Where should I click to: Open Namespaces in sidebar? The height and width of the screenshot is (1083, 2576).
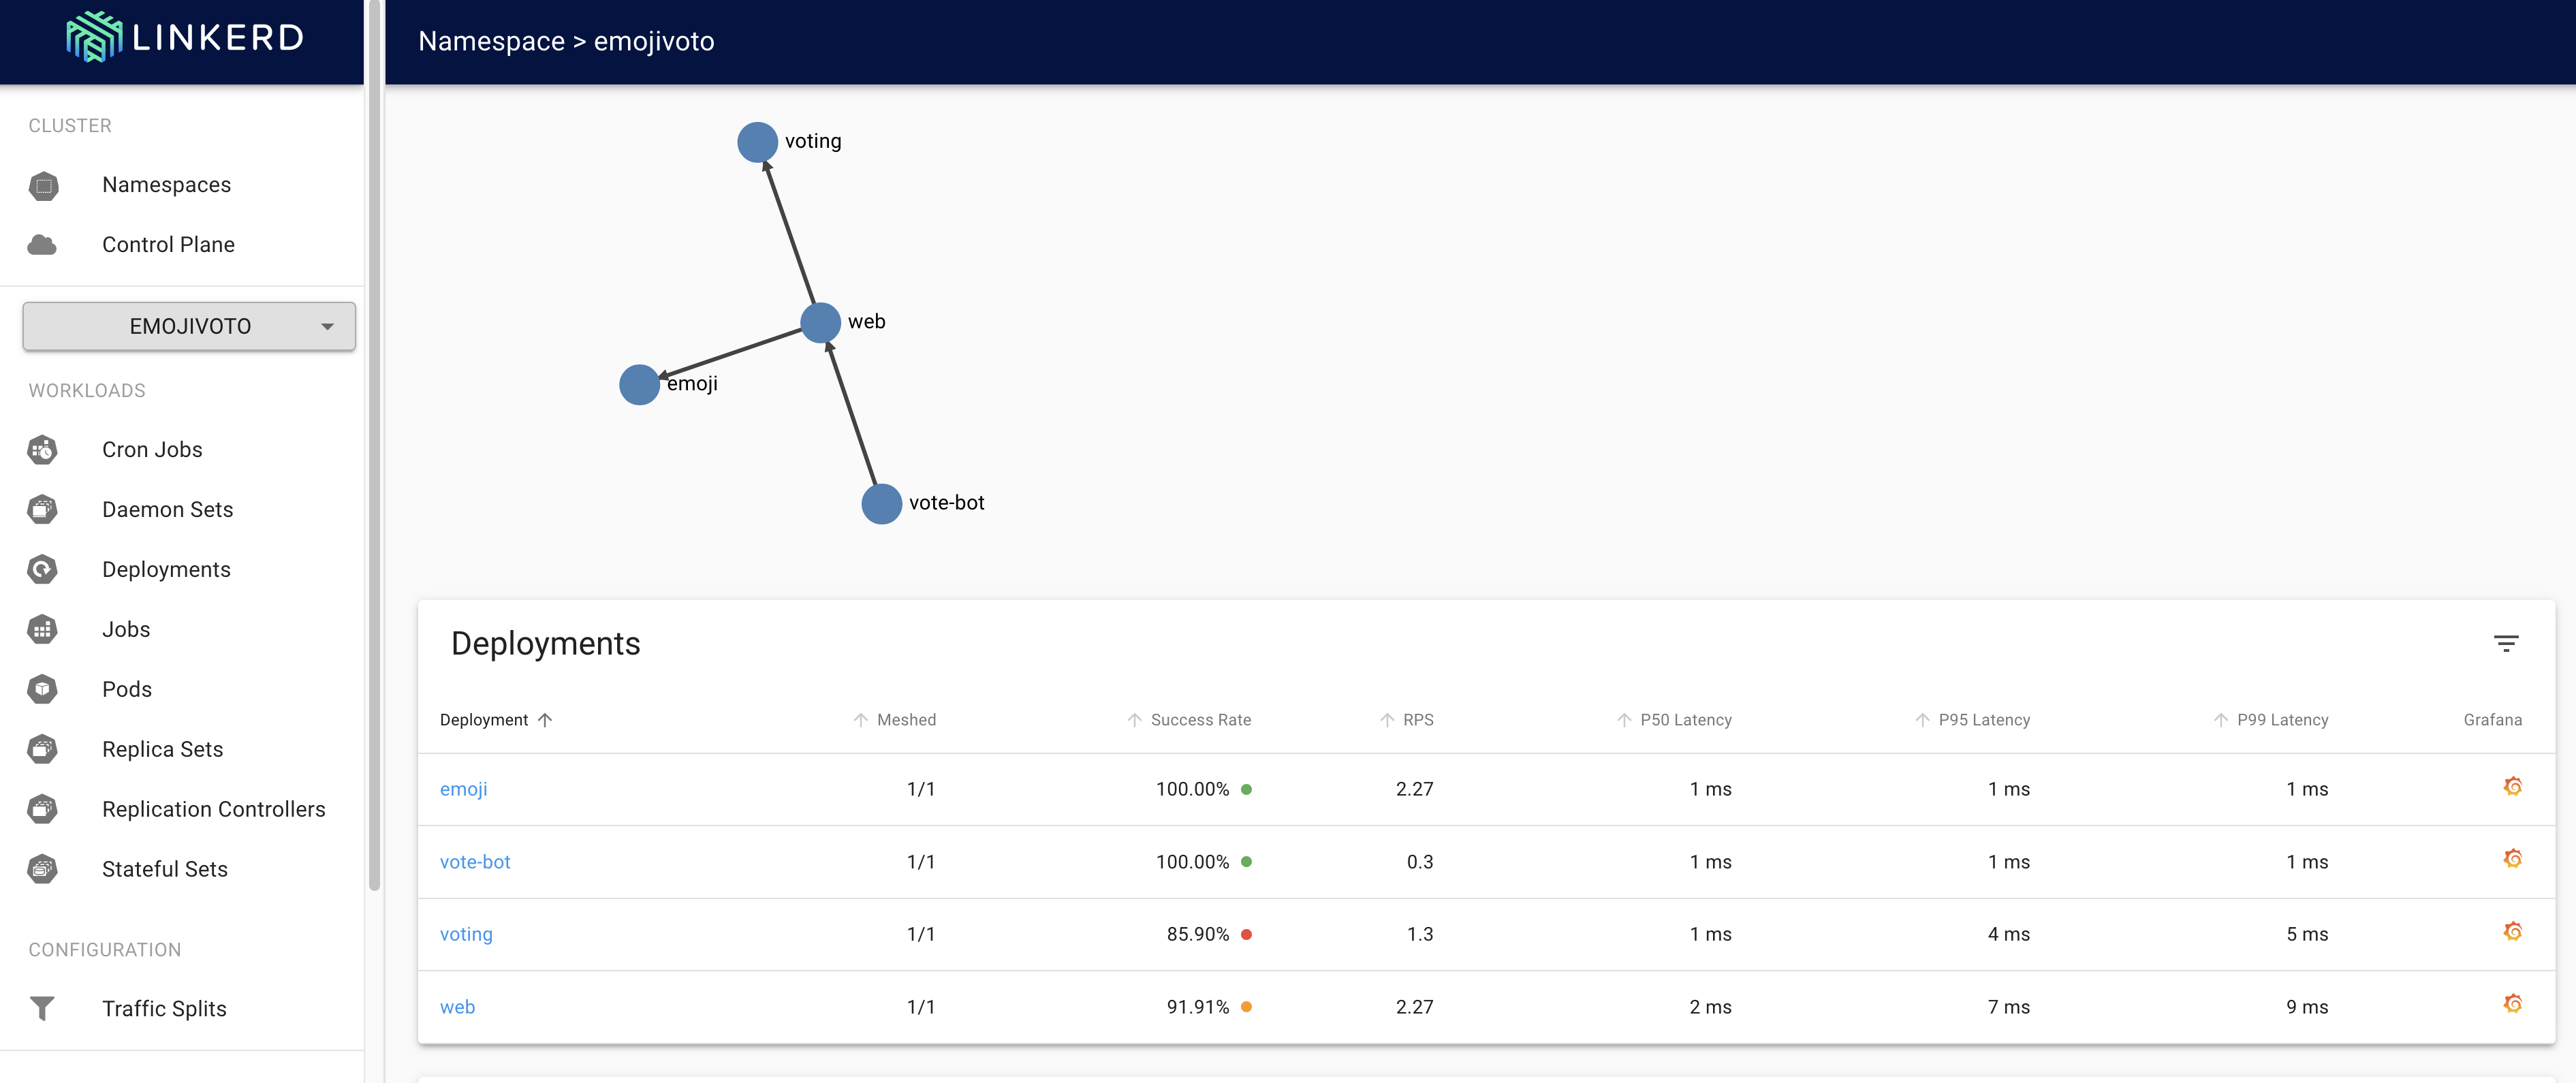166,185
